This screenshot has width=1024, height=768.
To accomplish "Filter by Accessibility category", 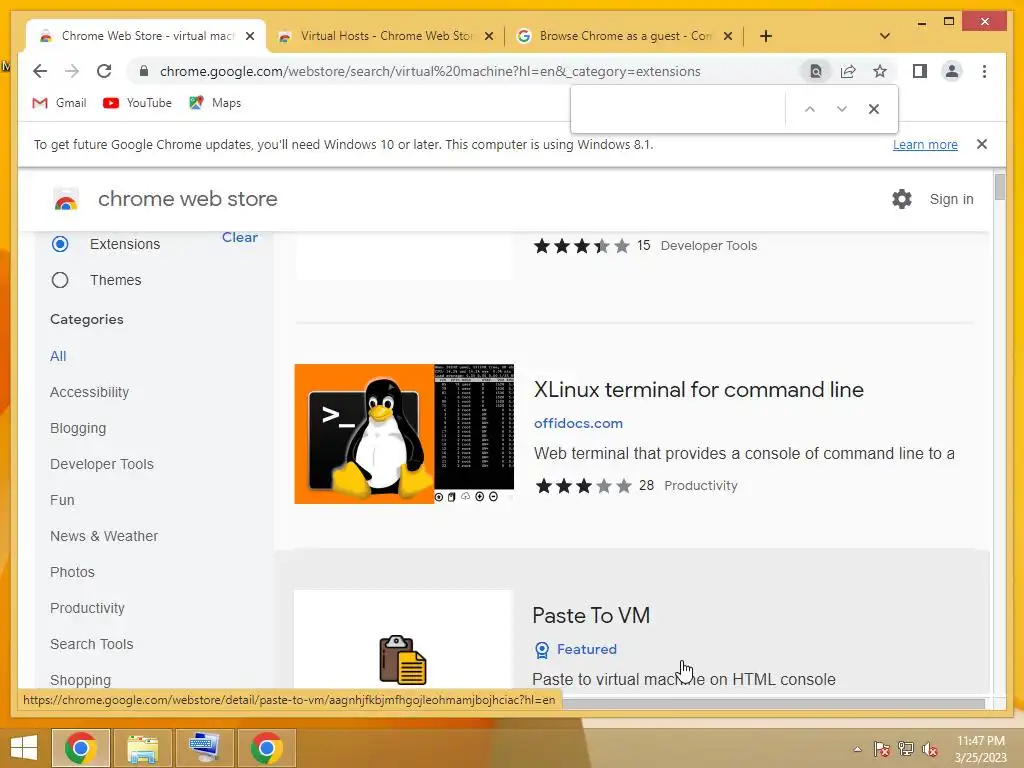I will click(x=89, y=392).
